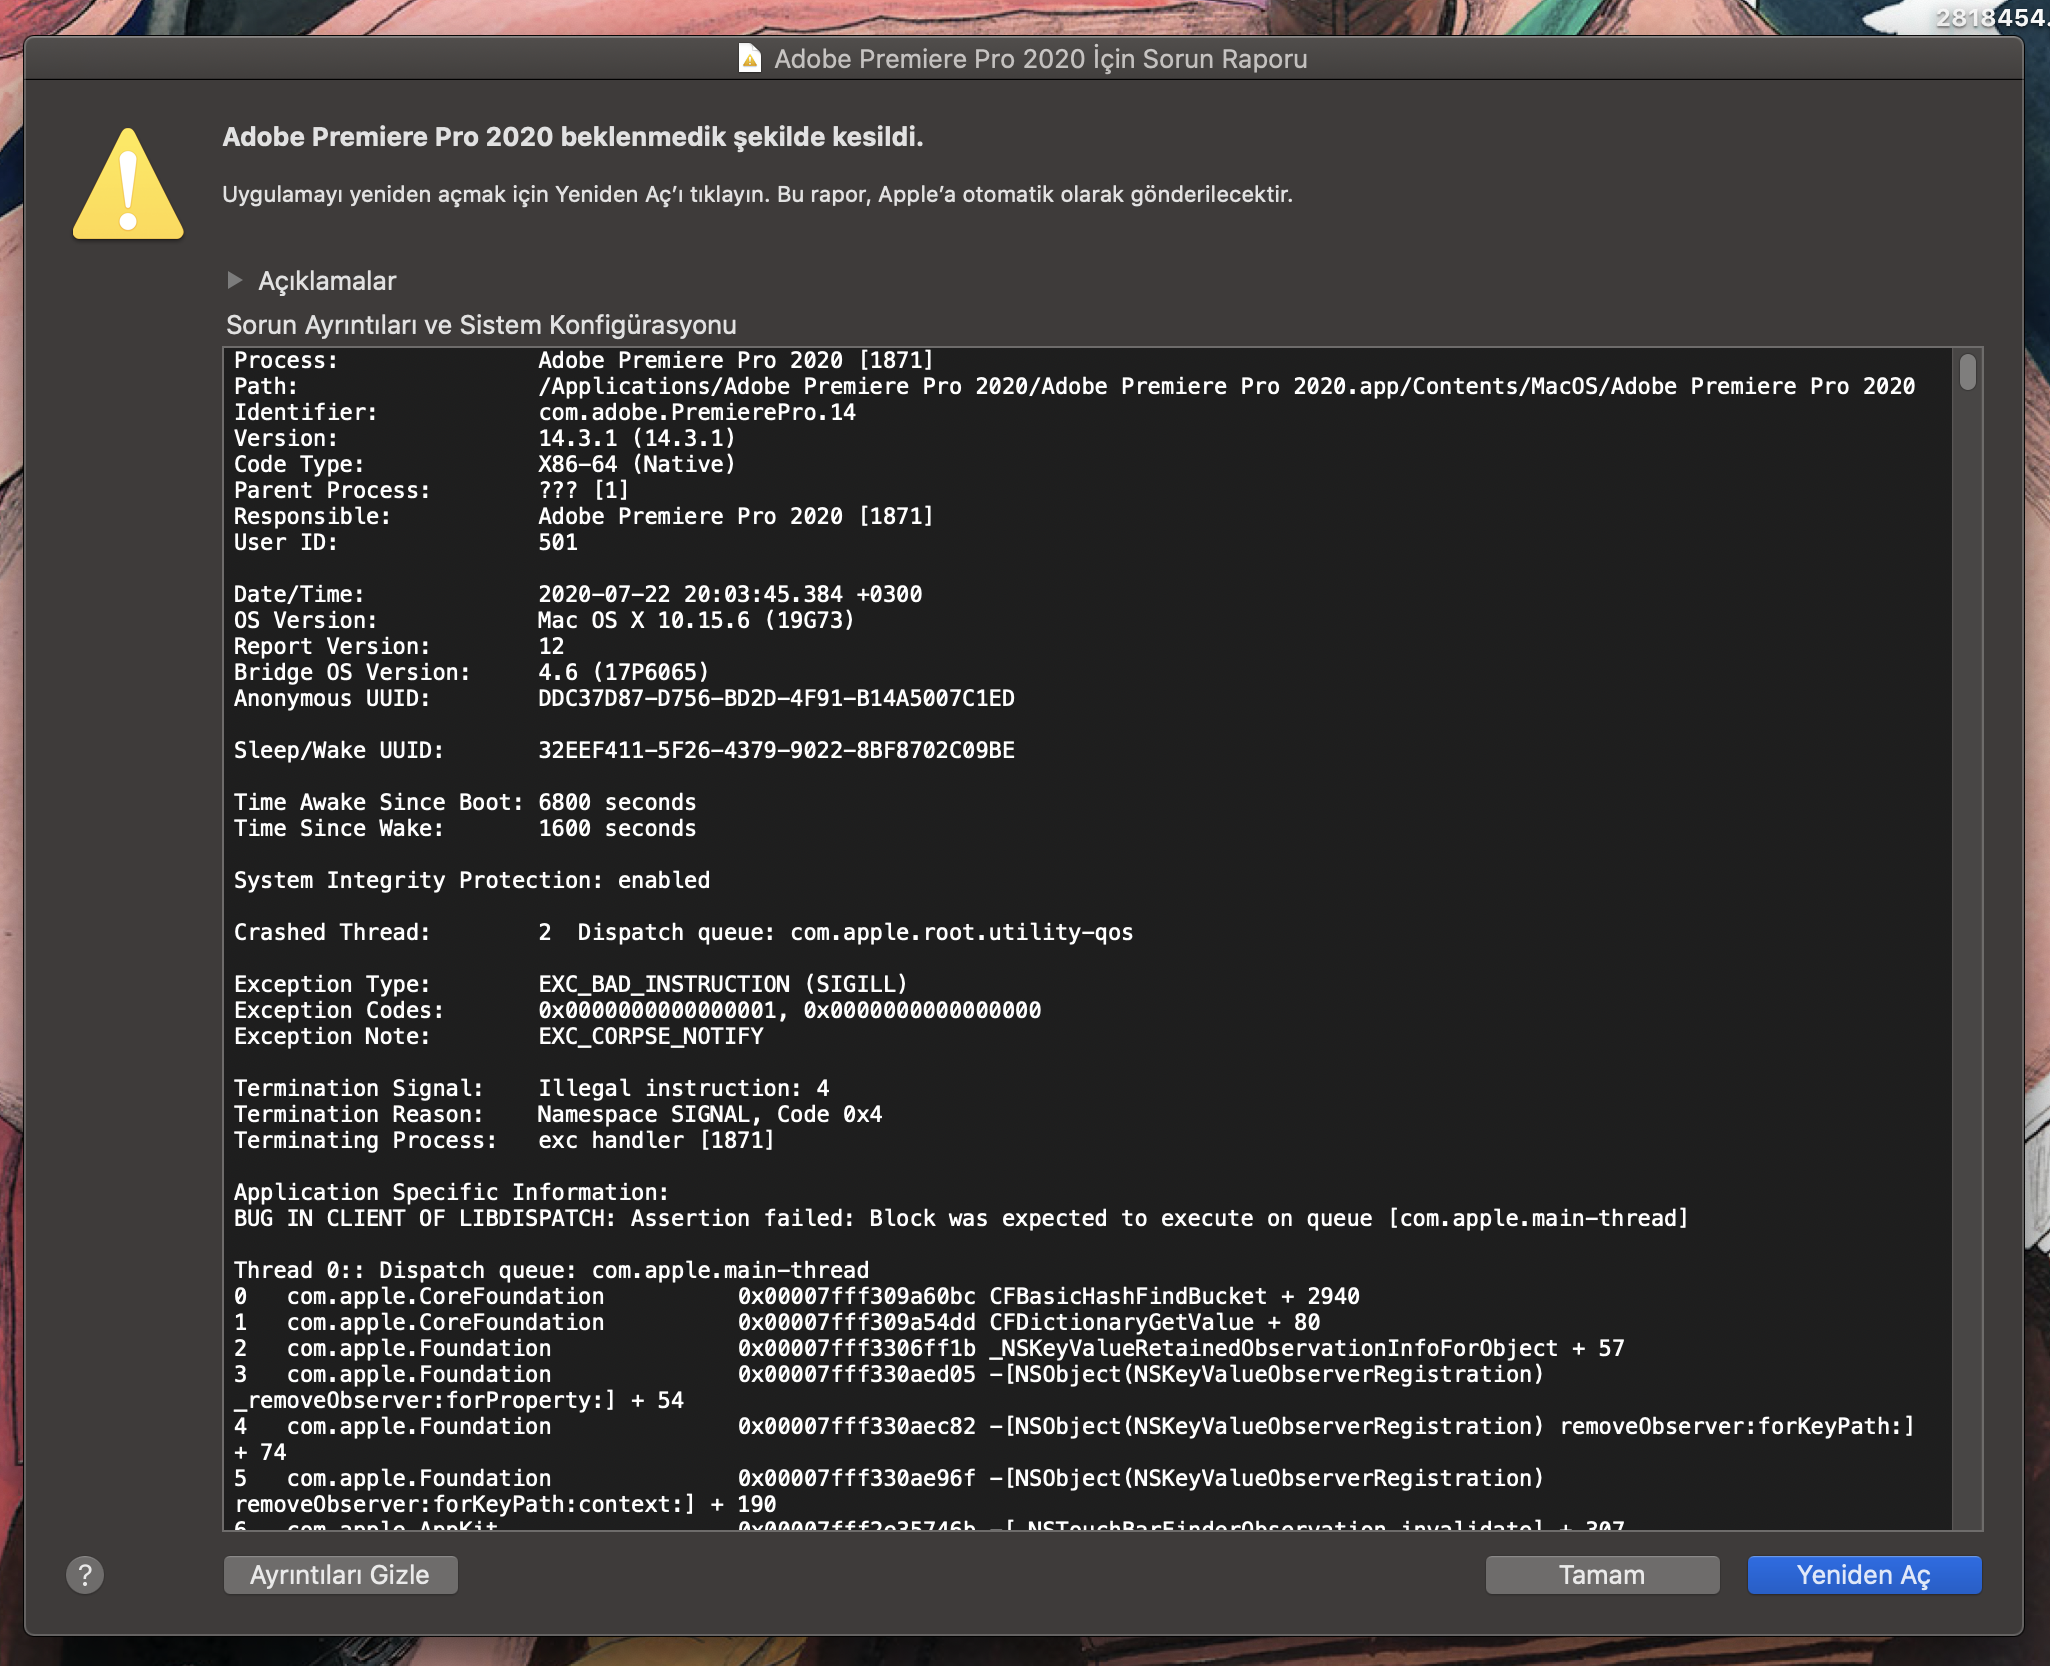Screen dimensions: 2050x1666
Task: Click the Date/Time value in the report
Action: [x=730, y=594]
